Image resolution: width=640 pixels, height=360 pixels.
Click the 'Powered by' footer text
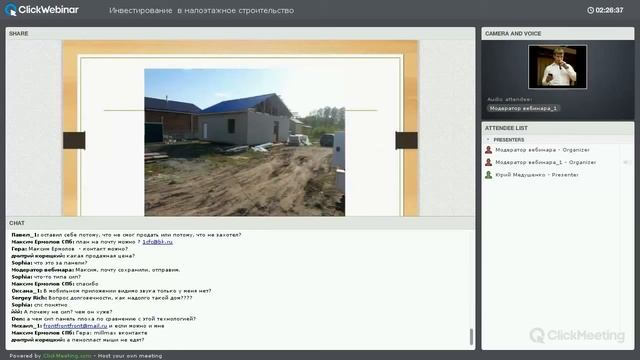click(x=25, y=356)
